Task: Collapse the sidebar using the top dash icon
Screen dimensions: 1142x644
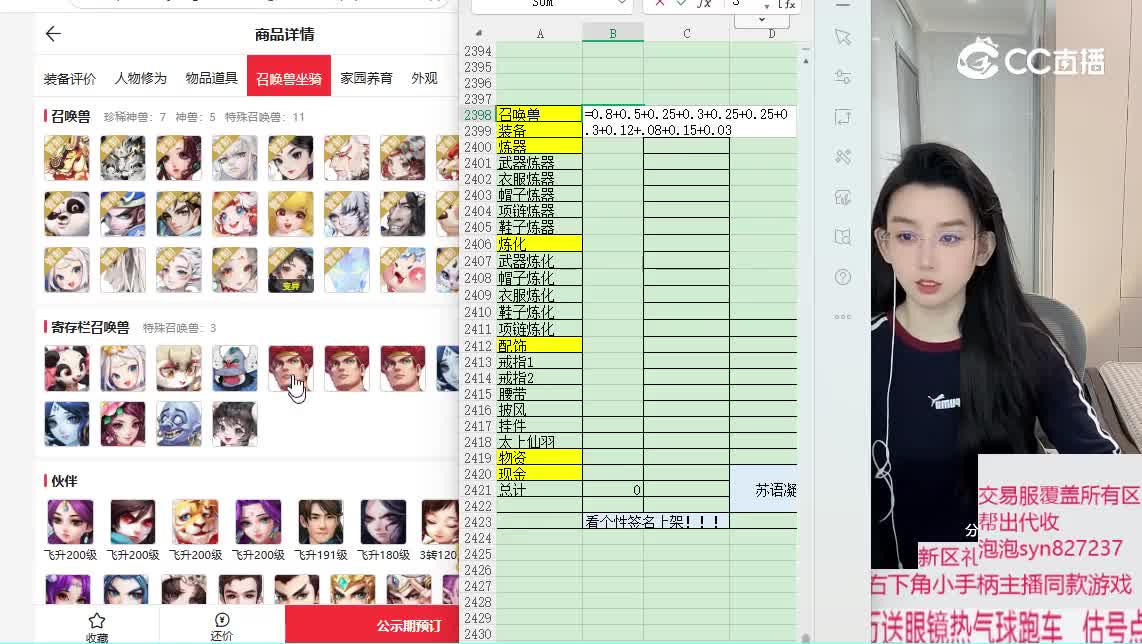Action: [843, 4]
